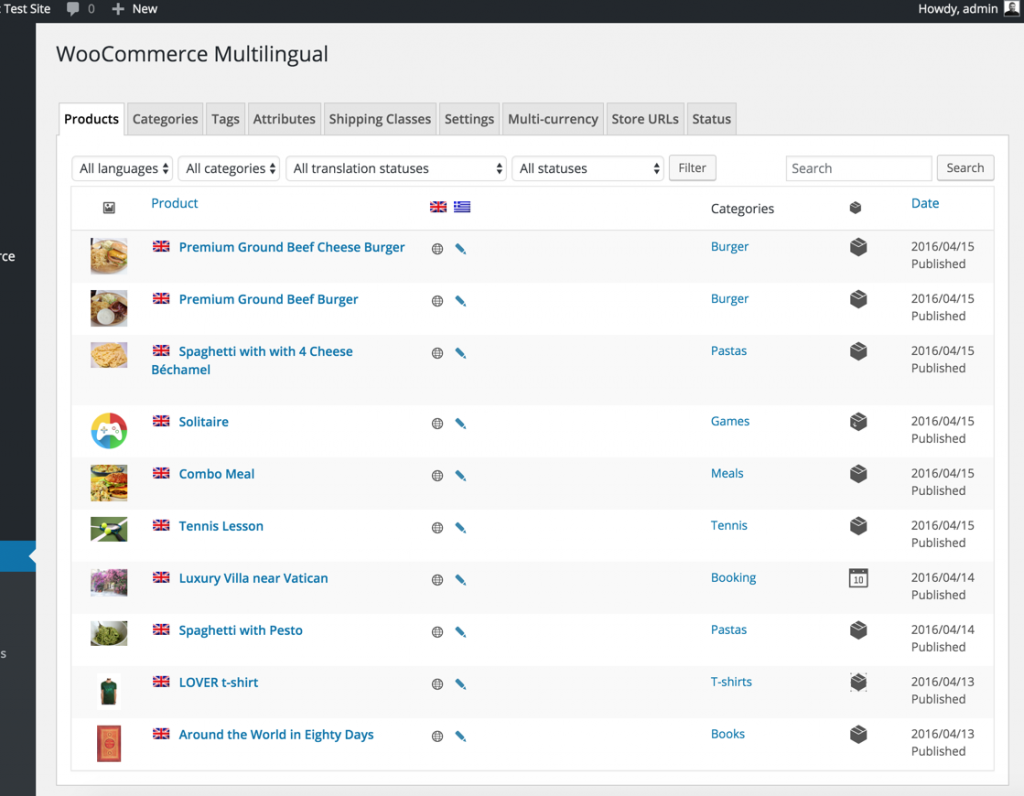Edit translation pencil for Combo Meal

tap(460, 476)
